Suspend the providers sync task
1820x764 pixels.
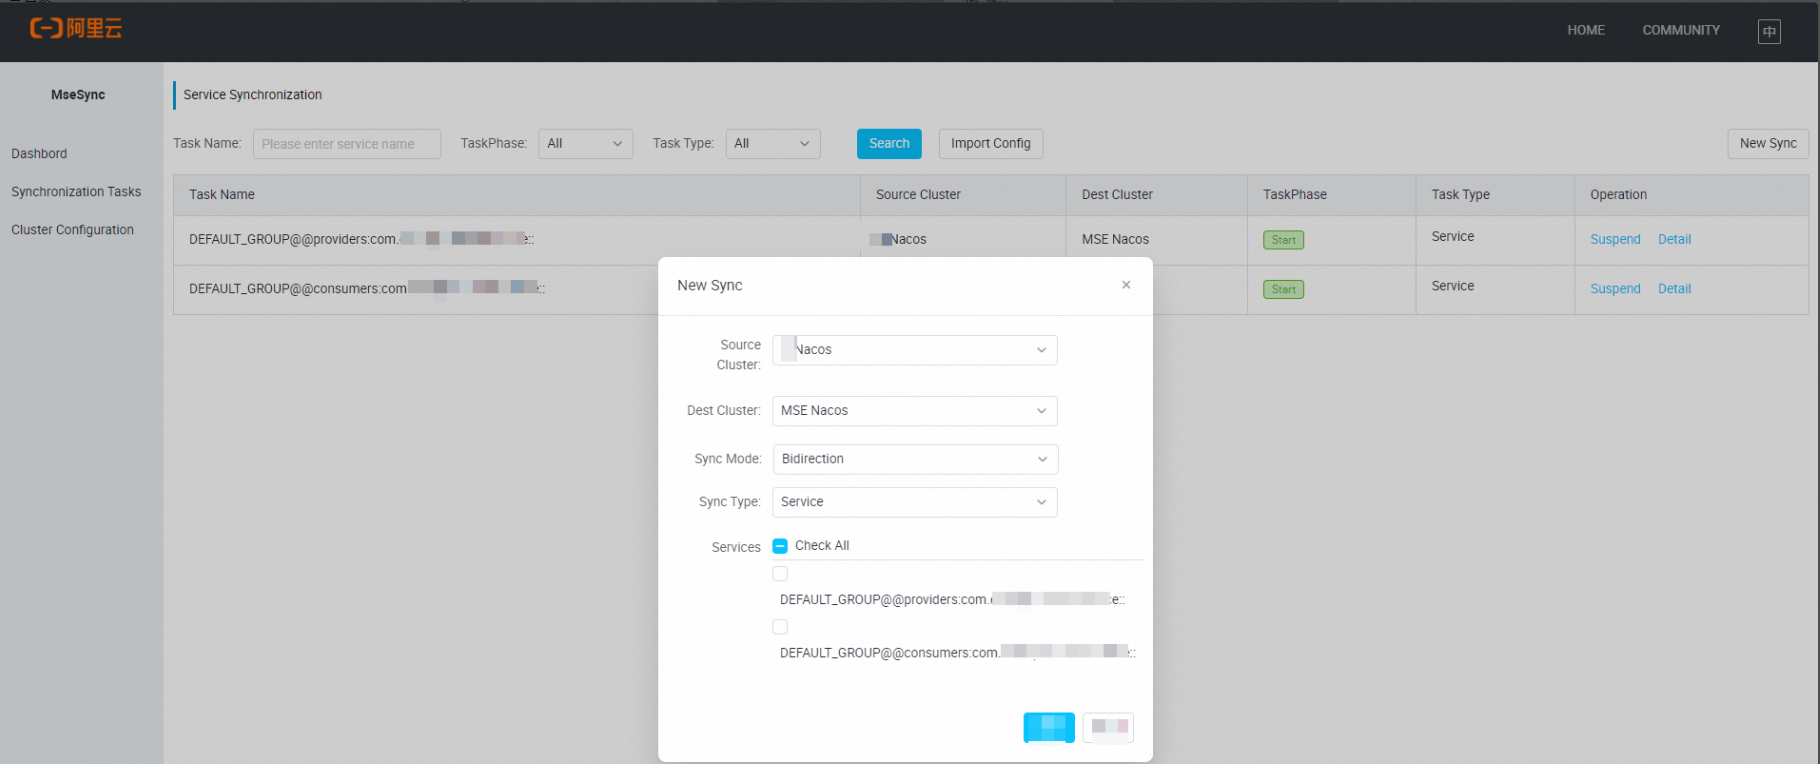[x=1615, y=239]
